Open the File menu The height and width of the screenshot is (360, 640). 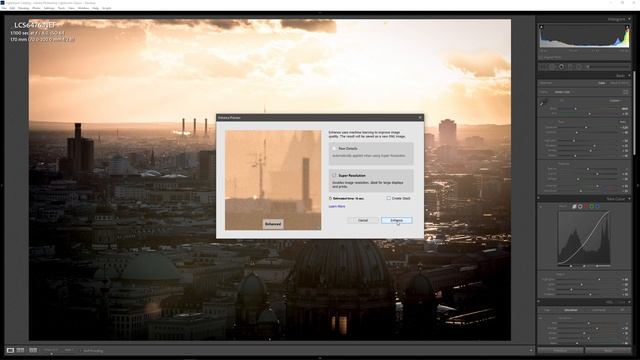click(4, 8)
